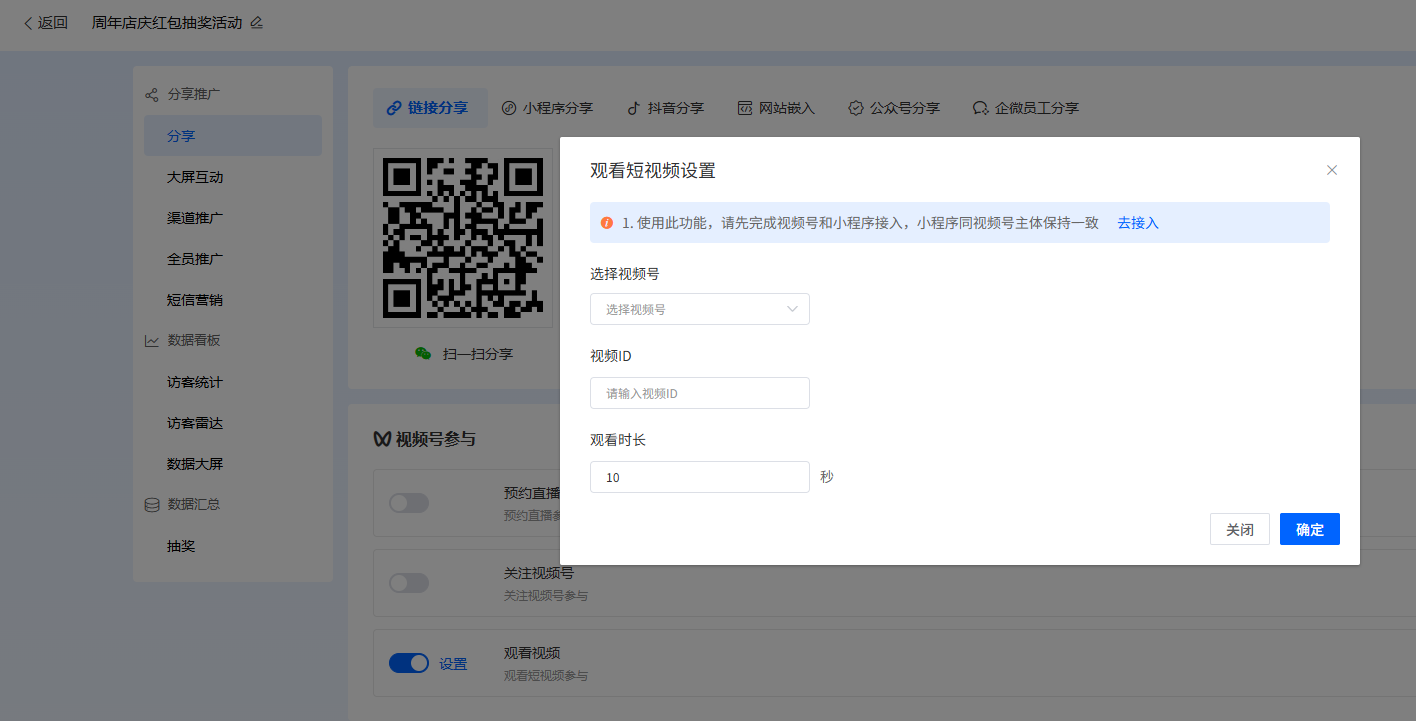Click the WeChat icon next to 扫一扫分享
Screen dimensions: 1416x721
pos(424,354)
